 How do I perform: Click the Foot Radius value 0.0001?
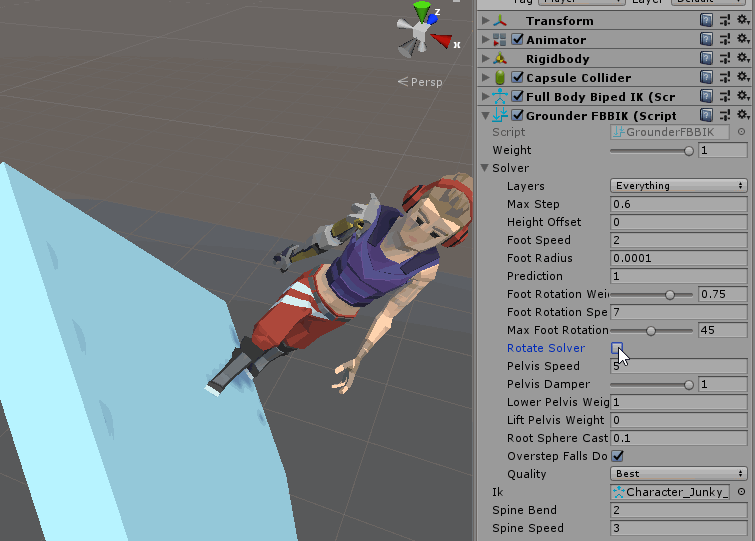(678, 258)
